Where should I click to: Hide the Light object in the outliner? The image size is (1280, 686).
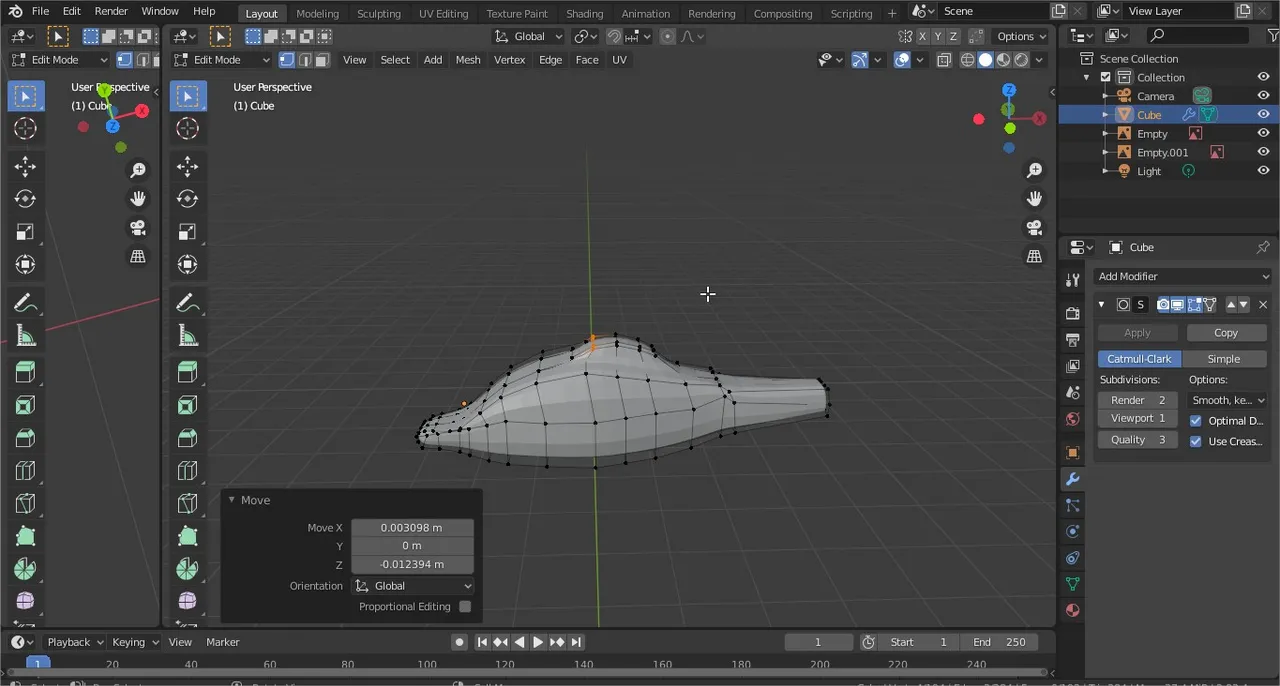[1263, 171]
